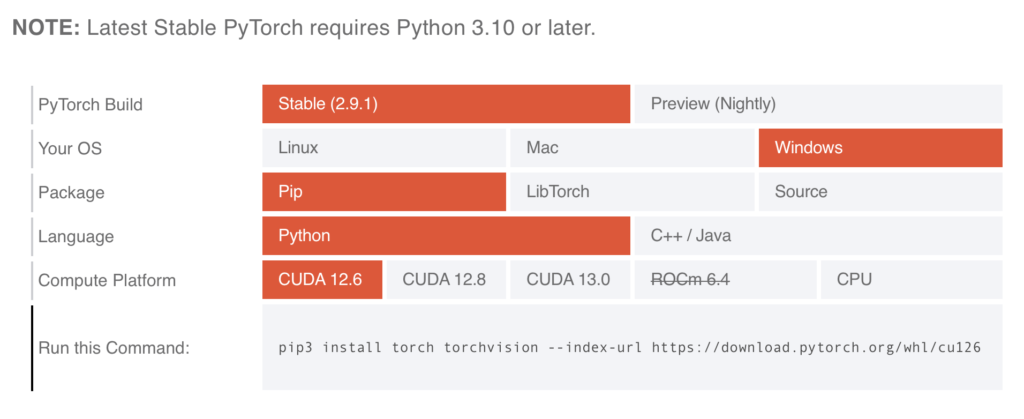Select CUDA 13.0 compute platform

569,280
